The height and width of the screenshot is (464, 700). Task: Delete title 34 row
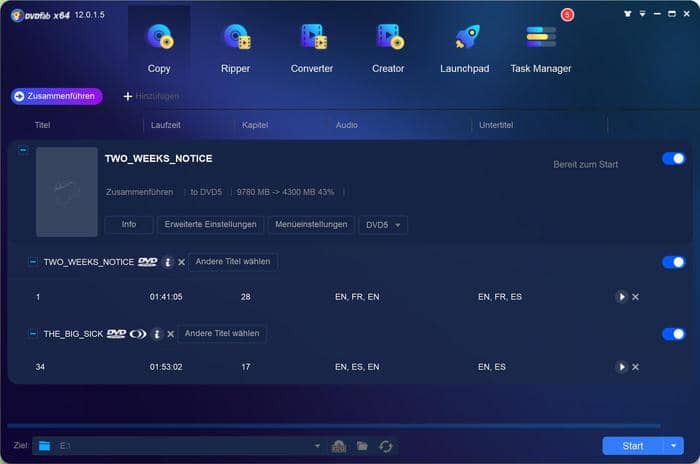pyautogui.click(x=635, y=367)
